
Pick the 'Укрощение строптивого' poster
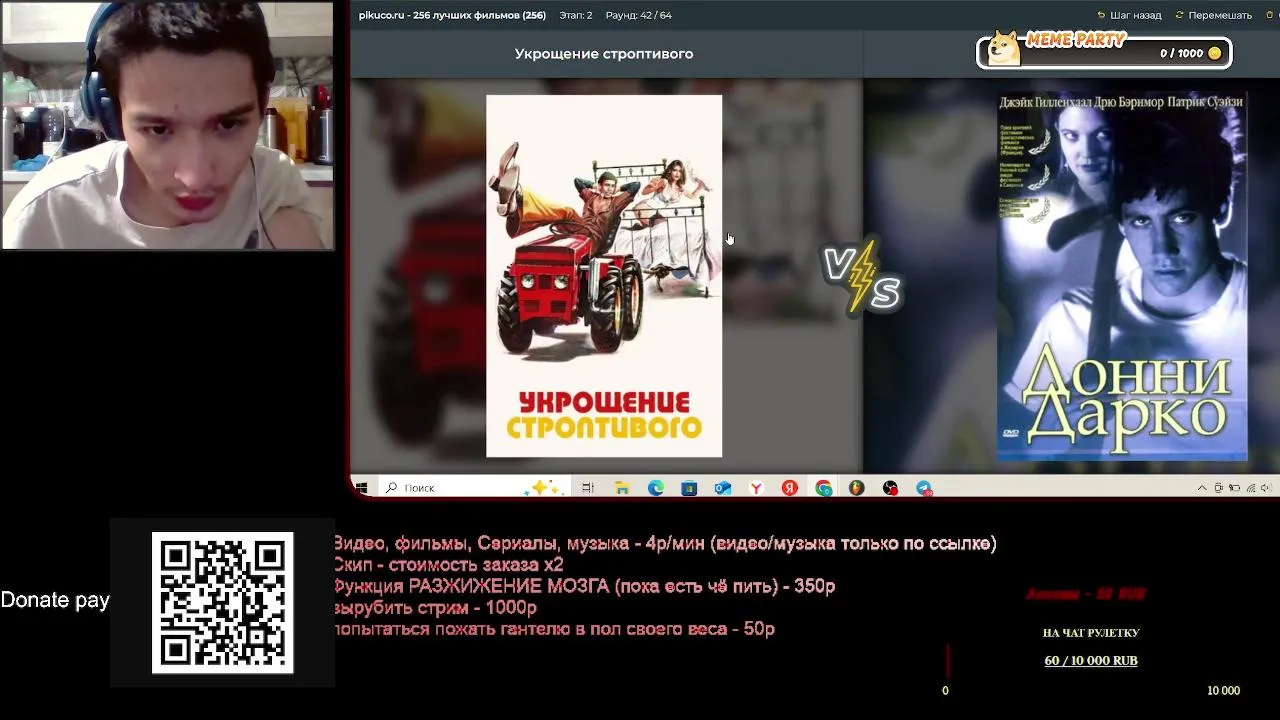point(604,276)
